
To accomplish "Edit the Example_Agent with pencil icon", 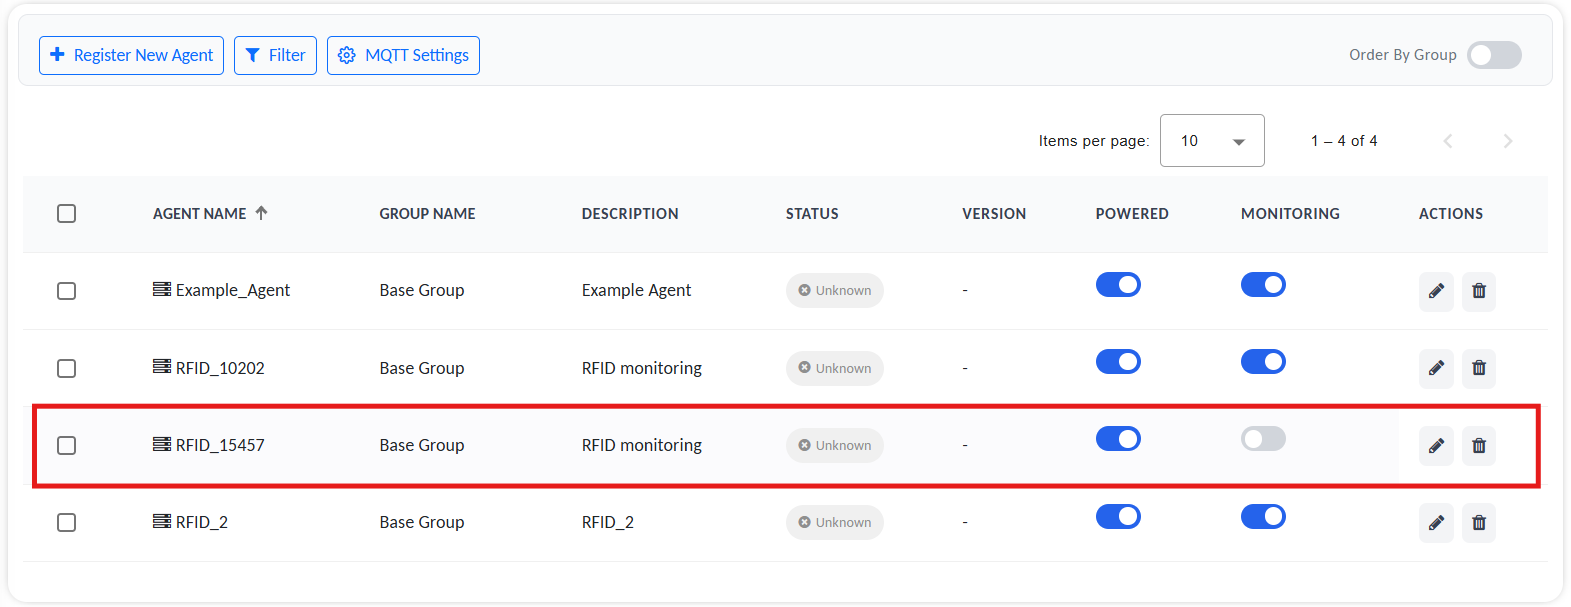I will 1436,291.
